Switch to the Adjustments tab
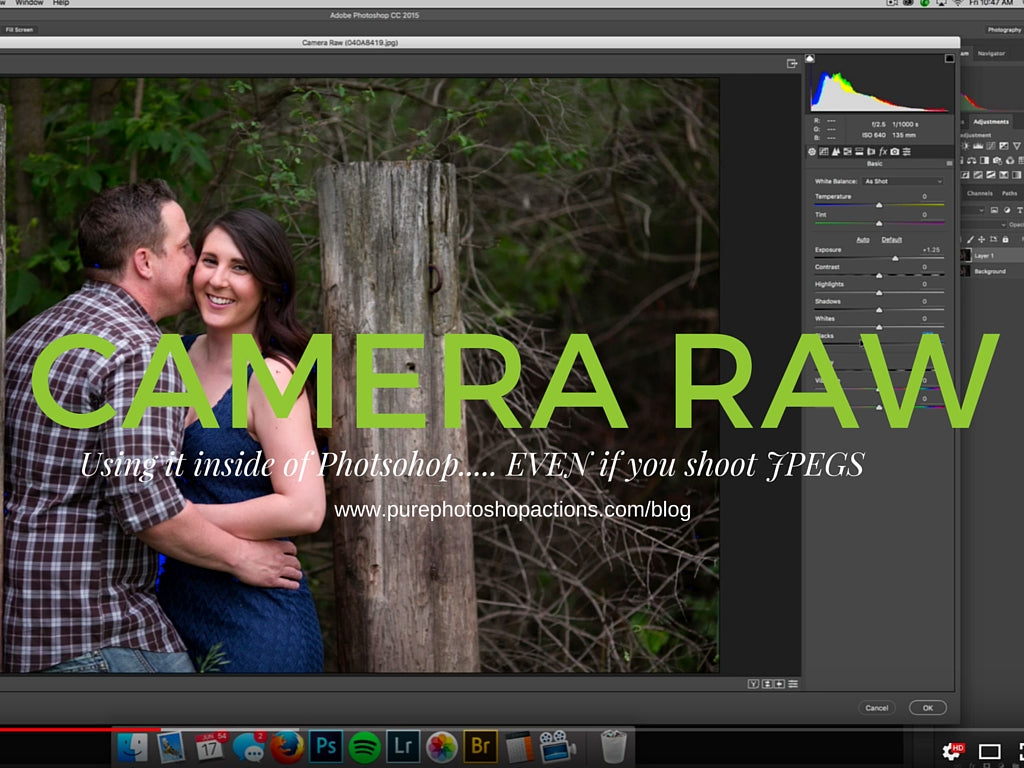The width and height of the screenshot is (1024, 768). pyautogui.click(x=991, y=121)
